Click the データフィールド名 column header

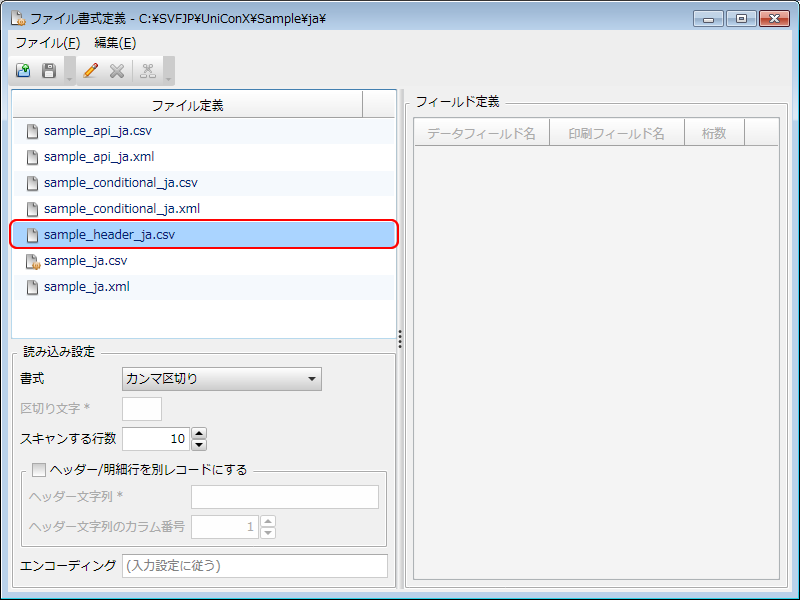point(481,133)
